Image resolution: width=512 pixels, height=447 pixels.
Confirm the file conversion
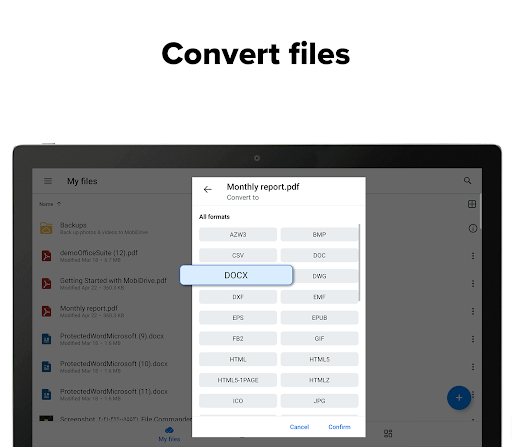339,427
